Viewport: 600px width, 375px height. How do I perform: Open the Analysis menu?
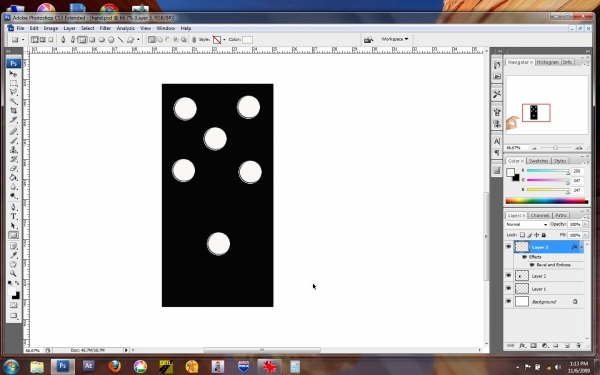tap(126, 28)
